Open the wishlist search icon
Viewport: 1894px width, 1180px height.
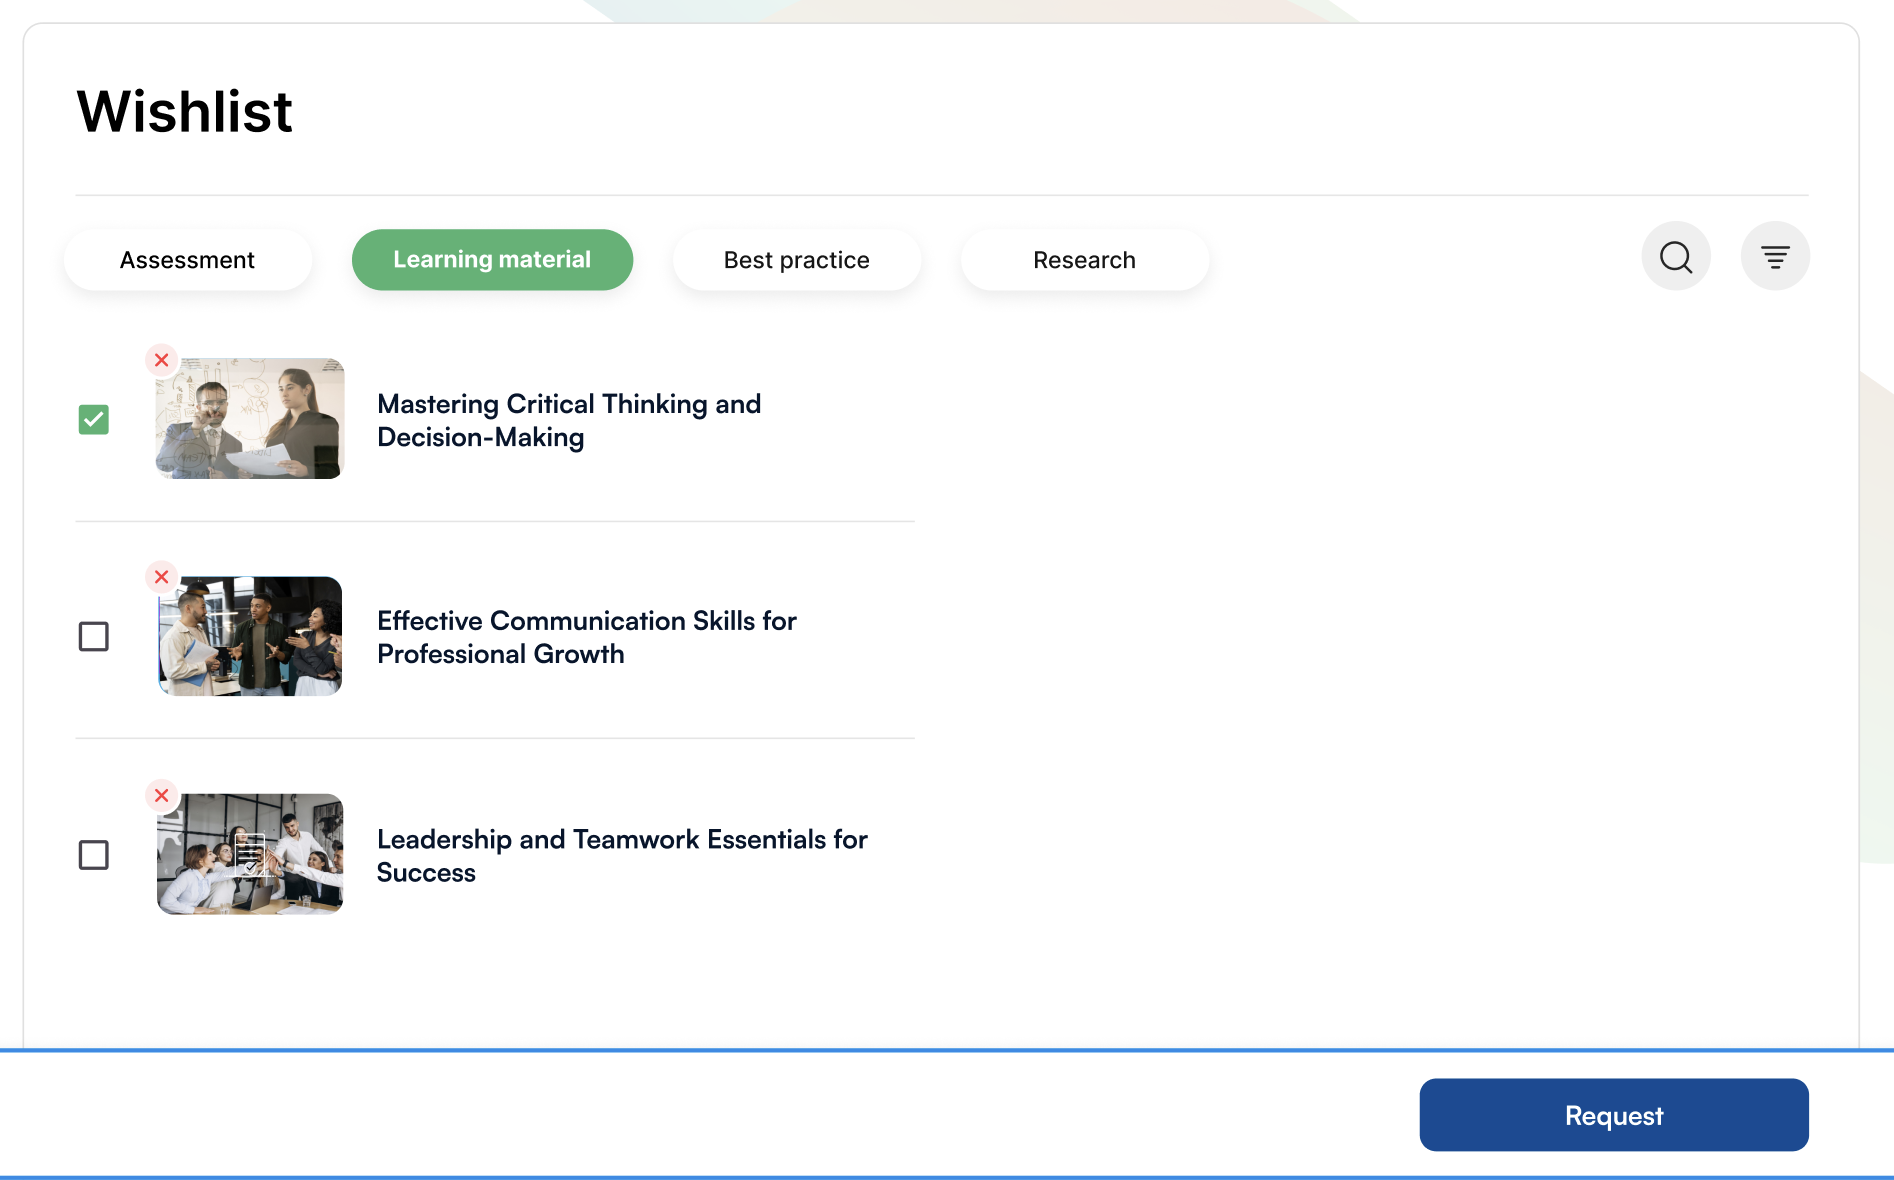pyautogui.click(x=1676, y=257)
